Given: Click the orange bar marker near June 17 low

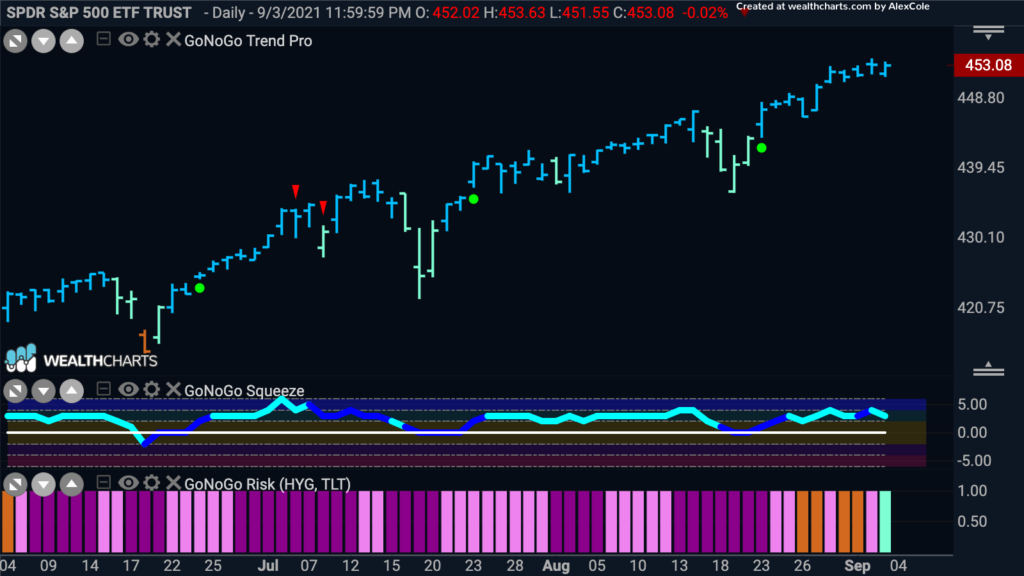Looking at the screenshot, I should (144, 341).
